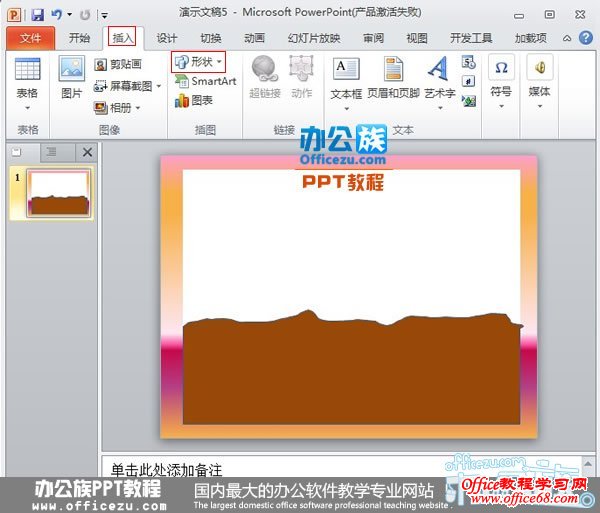600x513 pixels.
Task: Insert a picture using the 图片 icon
Action: (72, 78)
